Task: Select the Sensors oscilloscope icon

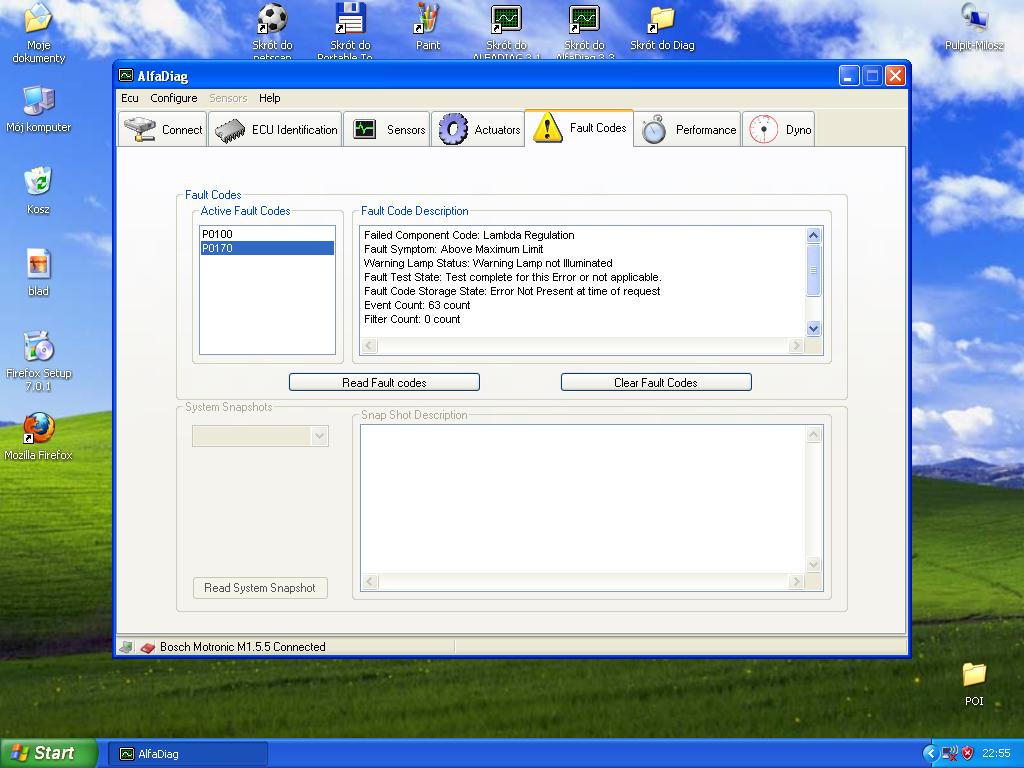Action: coord(364,129)
